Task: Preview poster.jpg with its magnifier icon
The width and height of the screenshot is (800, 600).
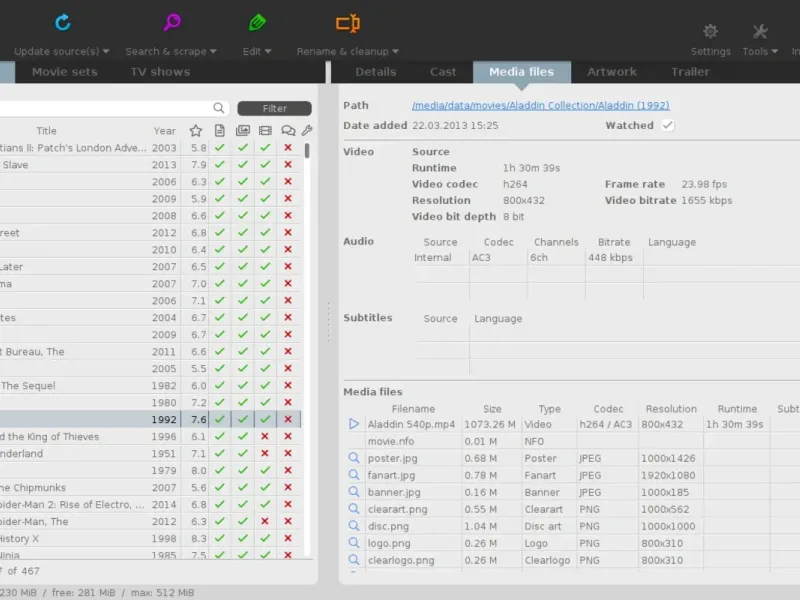Action: pyautogui.click(x=354, y=458)
